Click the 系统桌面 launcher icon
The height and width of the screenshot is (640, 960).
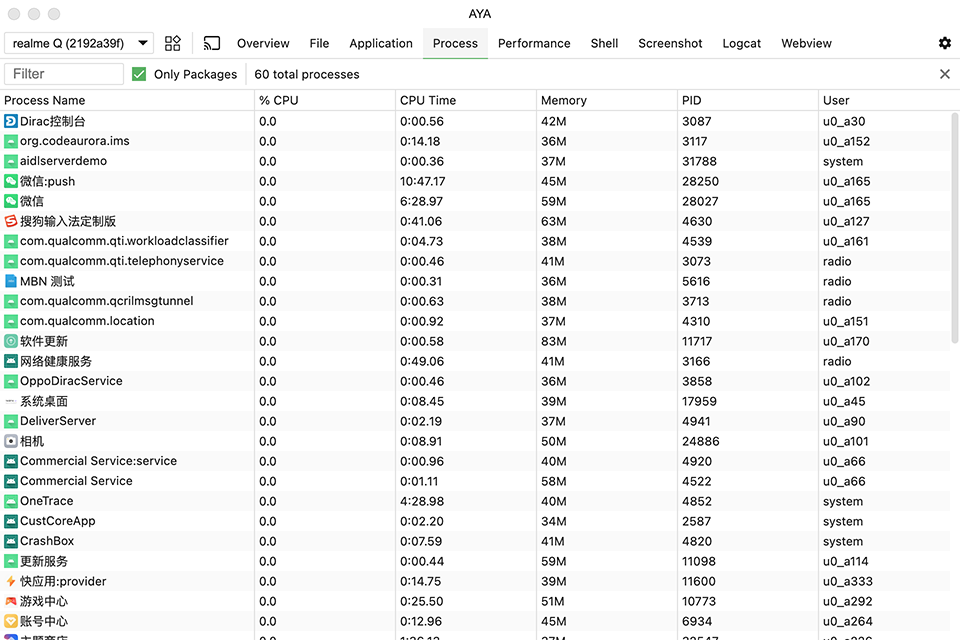[10, 401]
